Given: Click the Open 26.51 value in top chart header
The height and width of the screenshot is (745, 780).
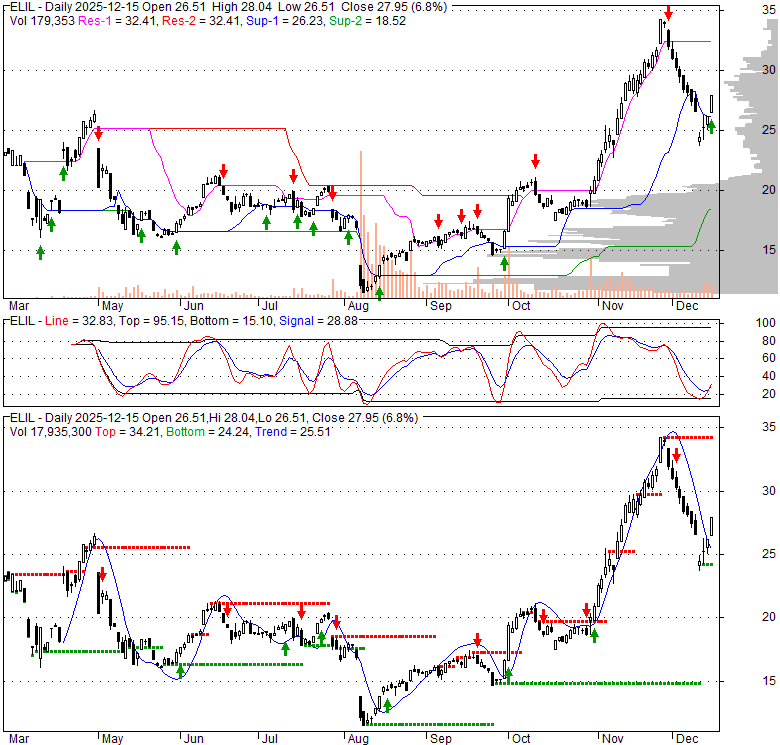Looking at the screenshot, I should [x=174, y=7].
